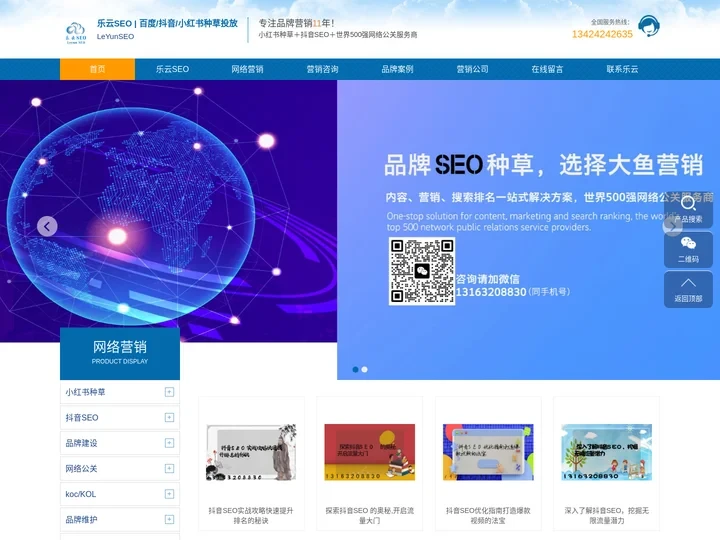This screenshot has height=540, width=720.
Task: Open thumbnail for 抖音SEO实战攻略 article
Action: [x=251, y=452]
